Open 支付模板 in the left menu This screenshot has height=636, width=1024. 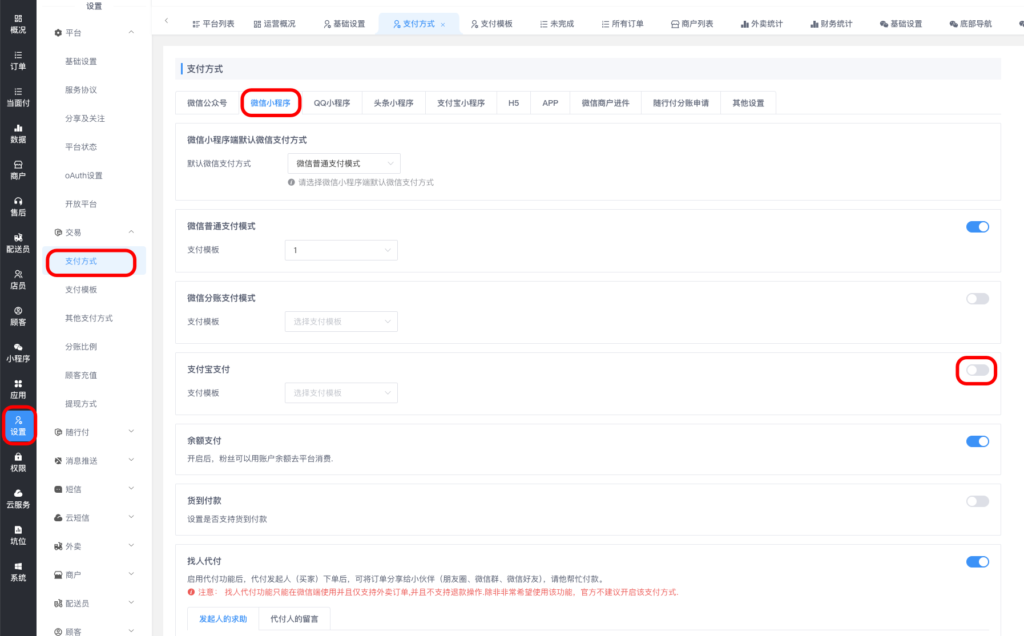point(81,289)
